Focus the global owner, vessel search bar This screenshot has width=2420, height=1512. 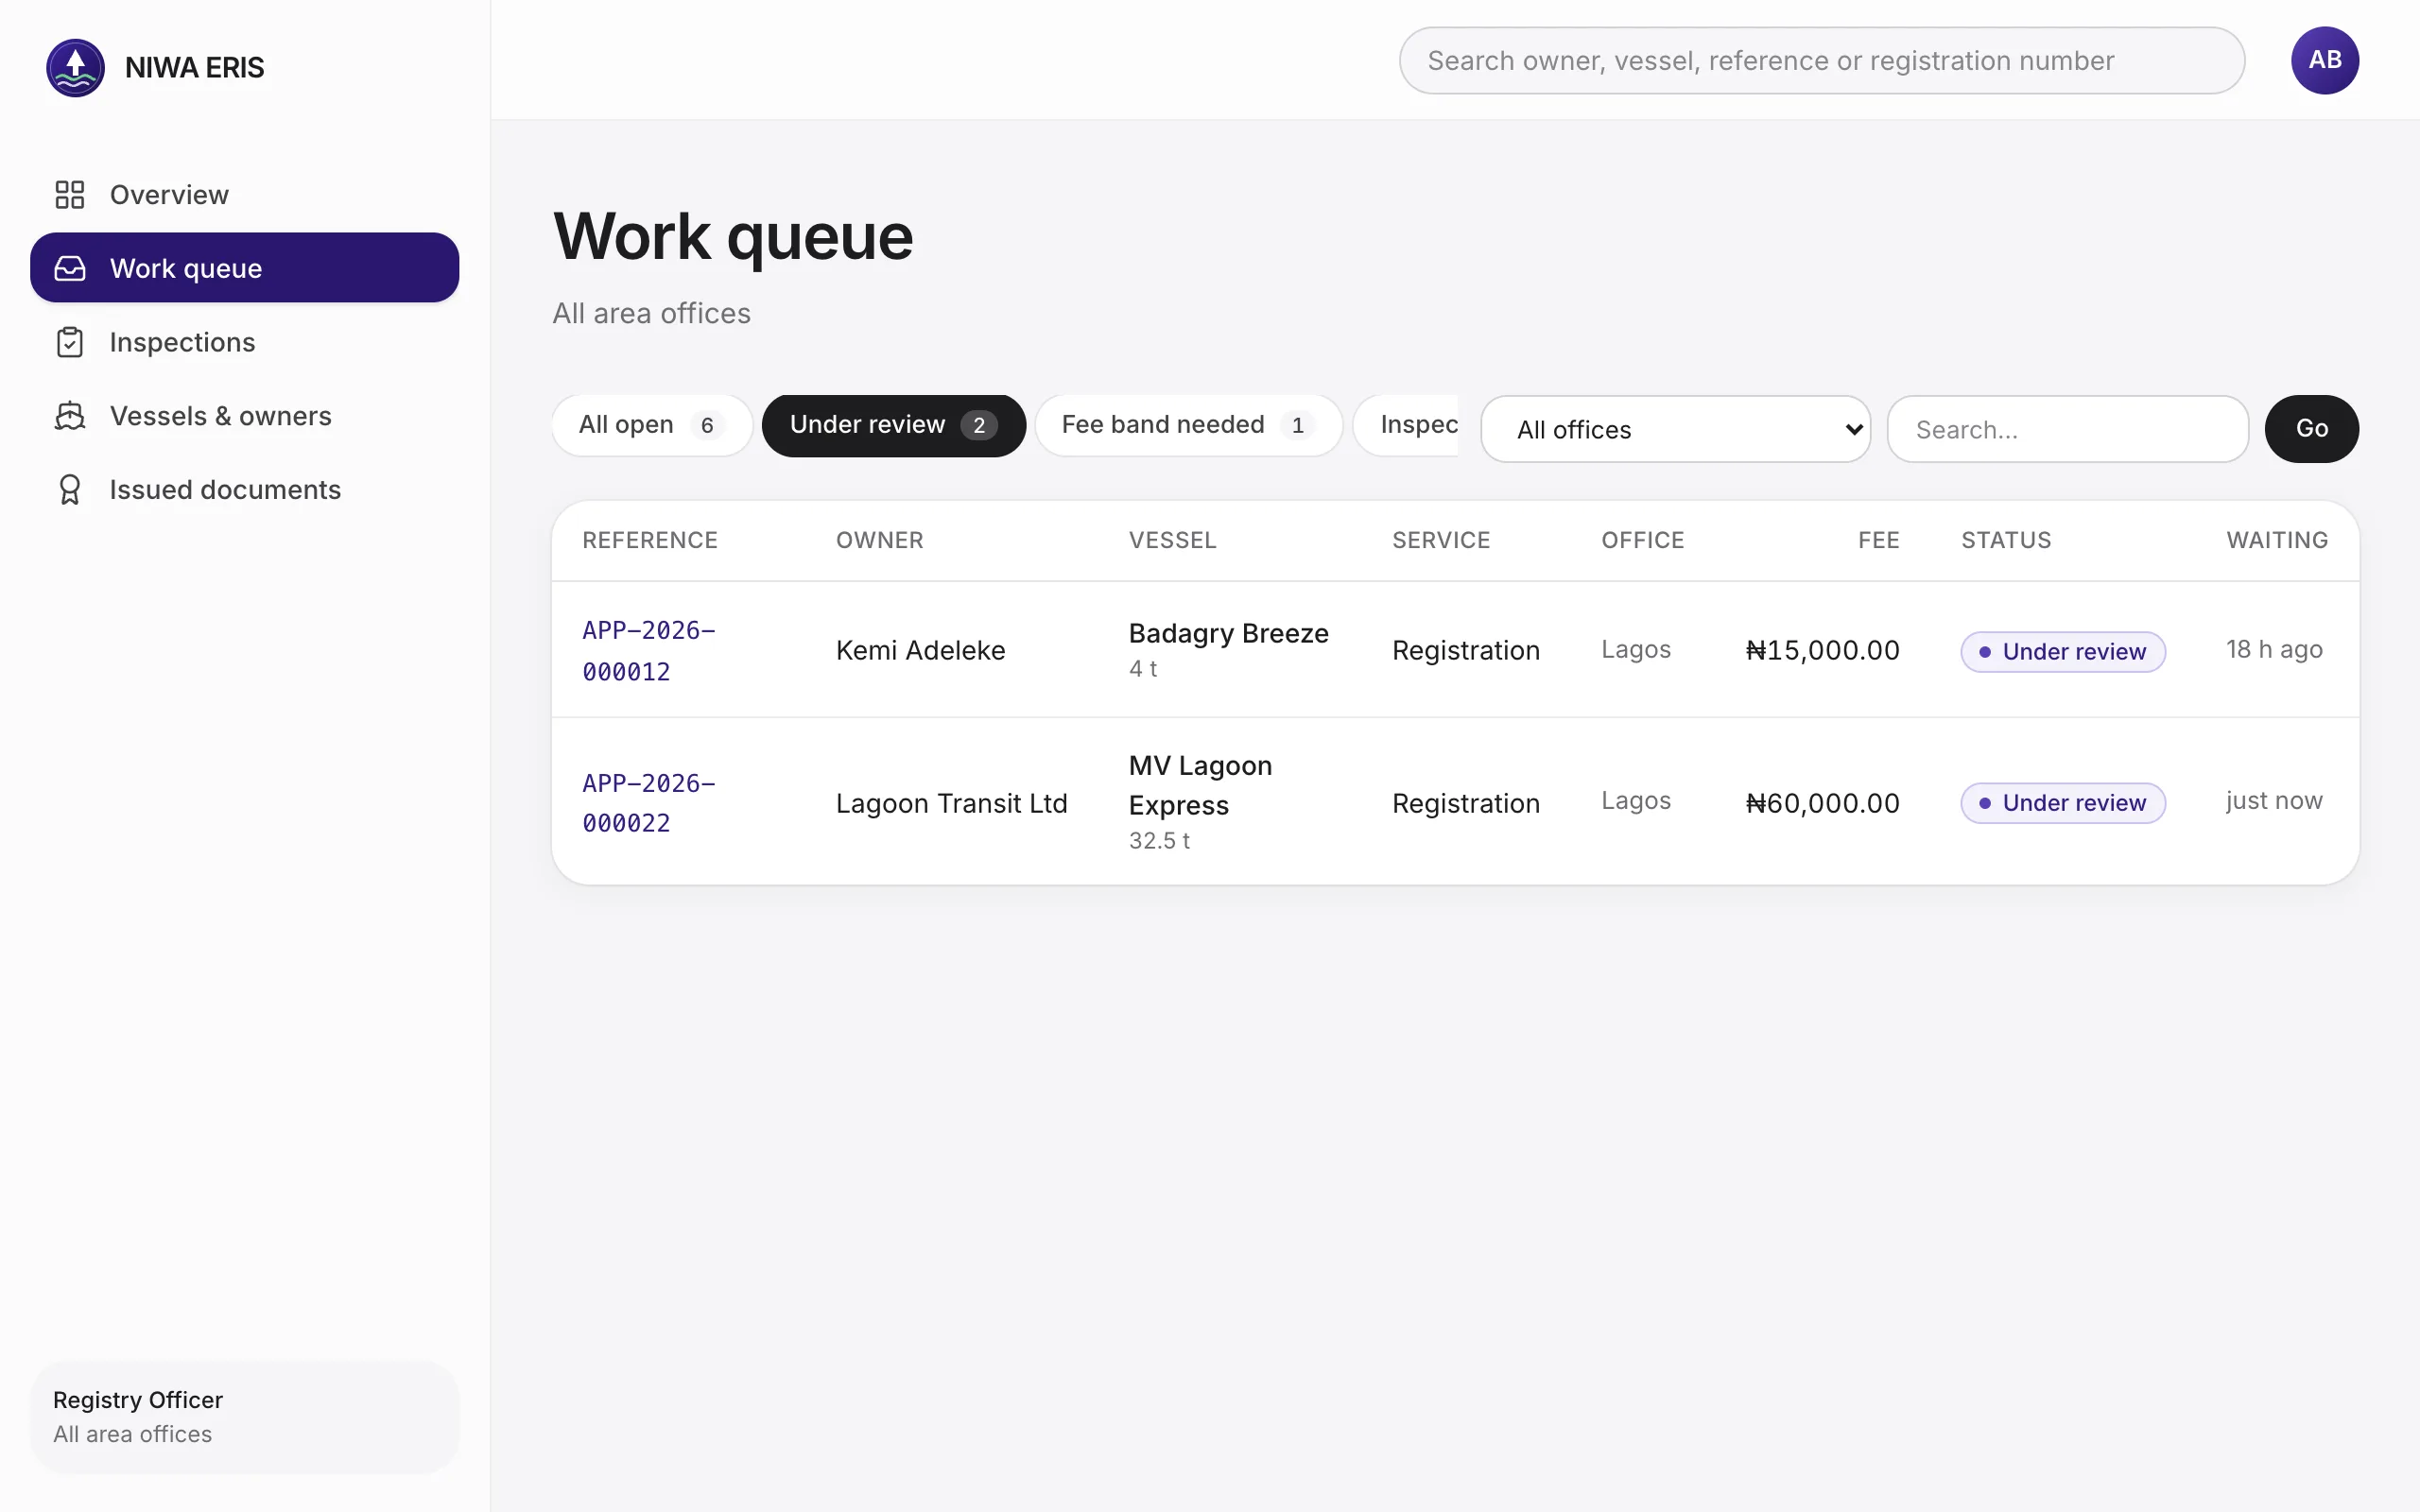click(x=1821, y=61)
